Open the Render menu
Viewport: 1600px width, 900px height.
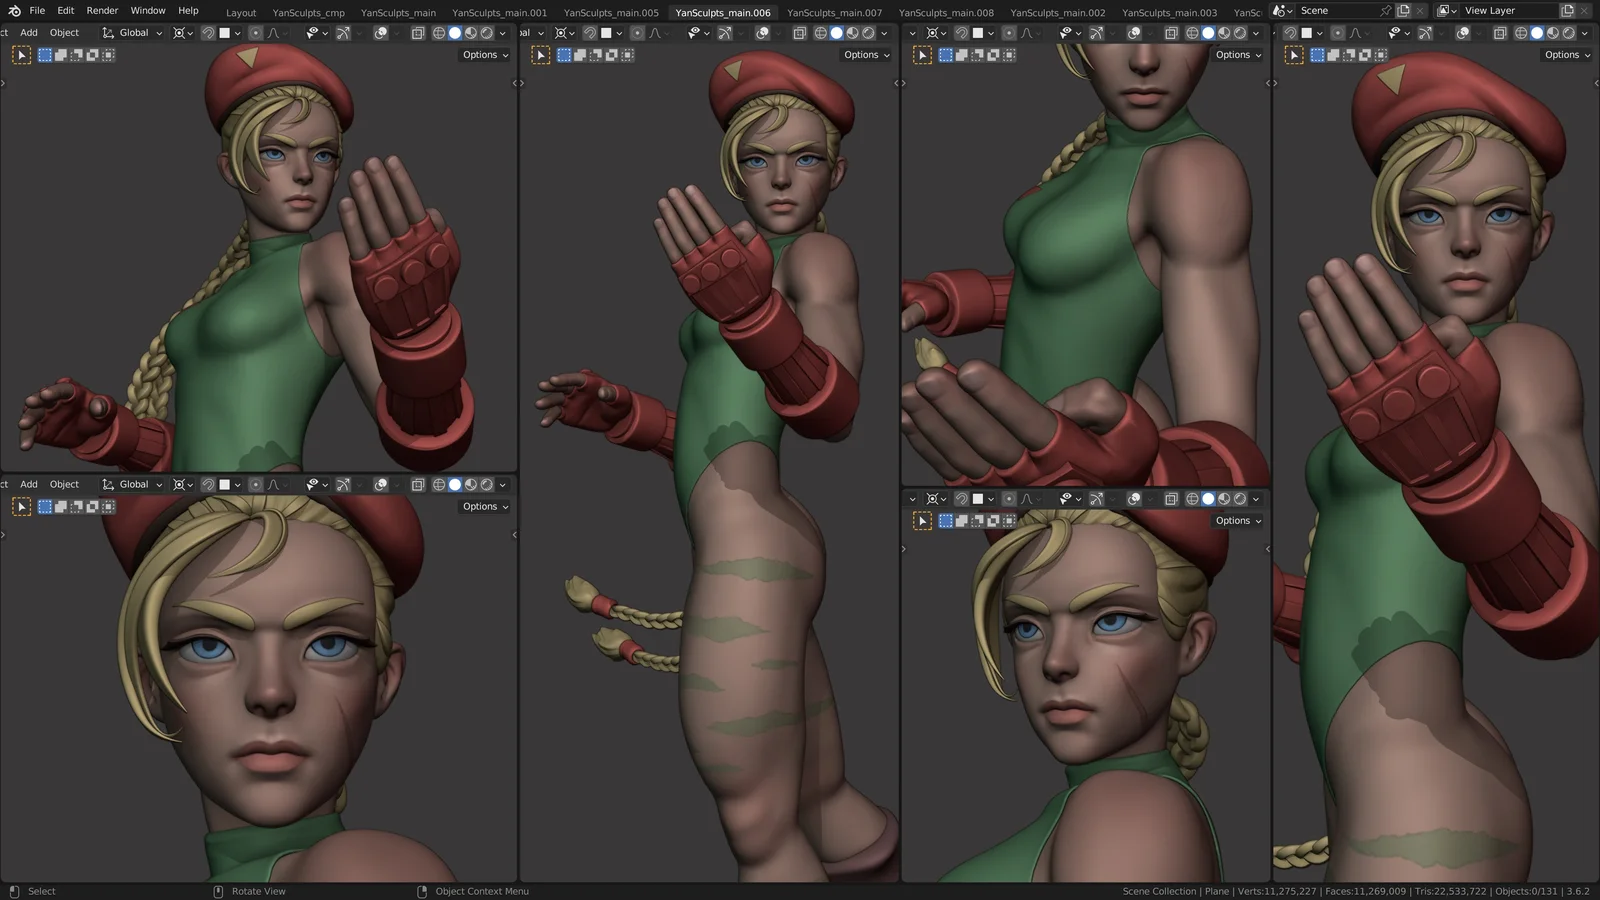click(x=101, y=10)
